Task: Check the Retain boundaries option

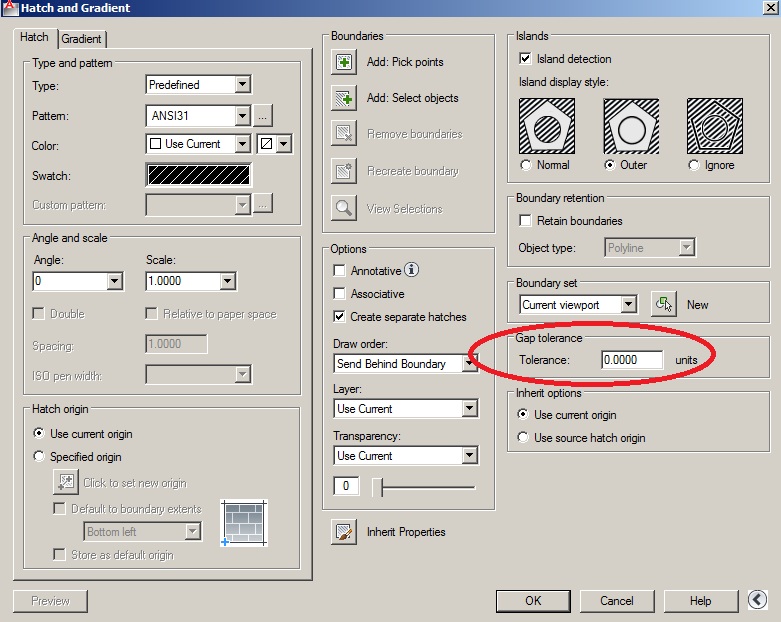Action: click(525, 221)
